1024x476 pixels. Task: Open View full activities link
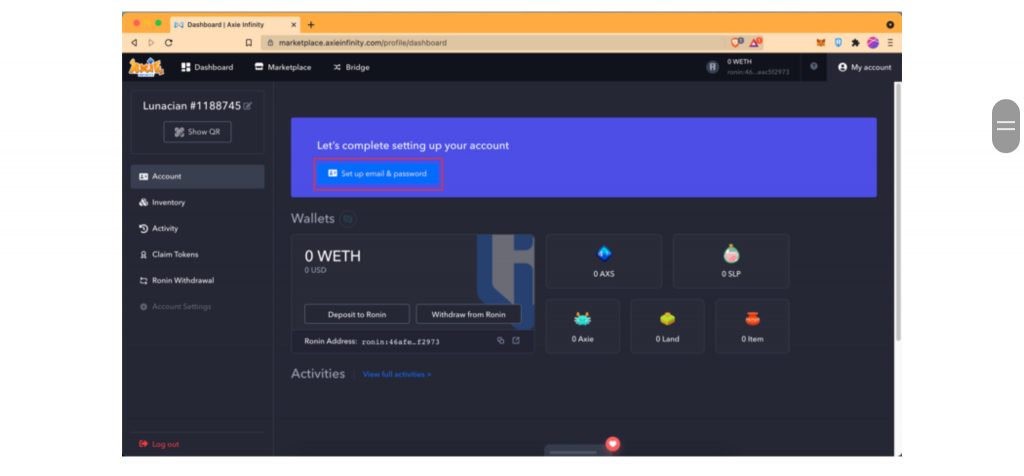coord(397,375)
